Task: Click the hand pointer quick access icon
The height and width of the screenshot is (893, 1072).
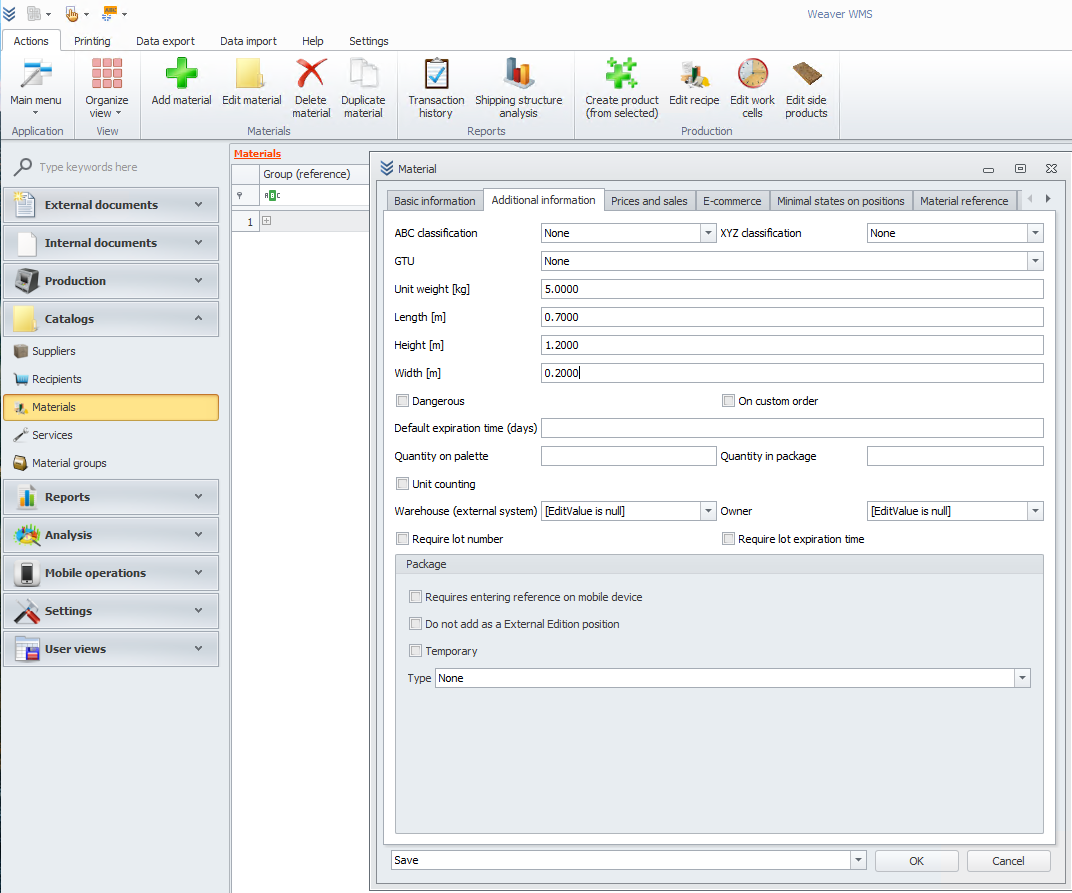Action: (x=72, y=14)
